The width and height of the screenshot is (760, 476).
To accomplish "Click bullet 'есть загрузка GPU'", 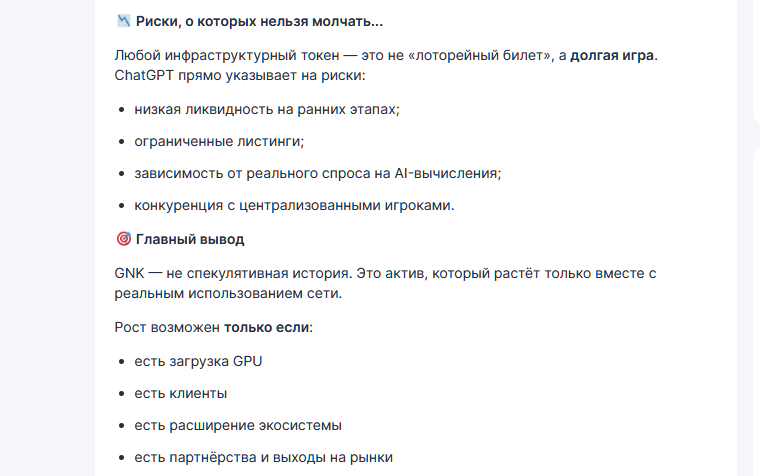I will click(198, 362).
